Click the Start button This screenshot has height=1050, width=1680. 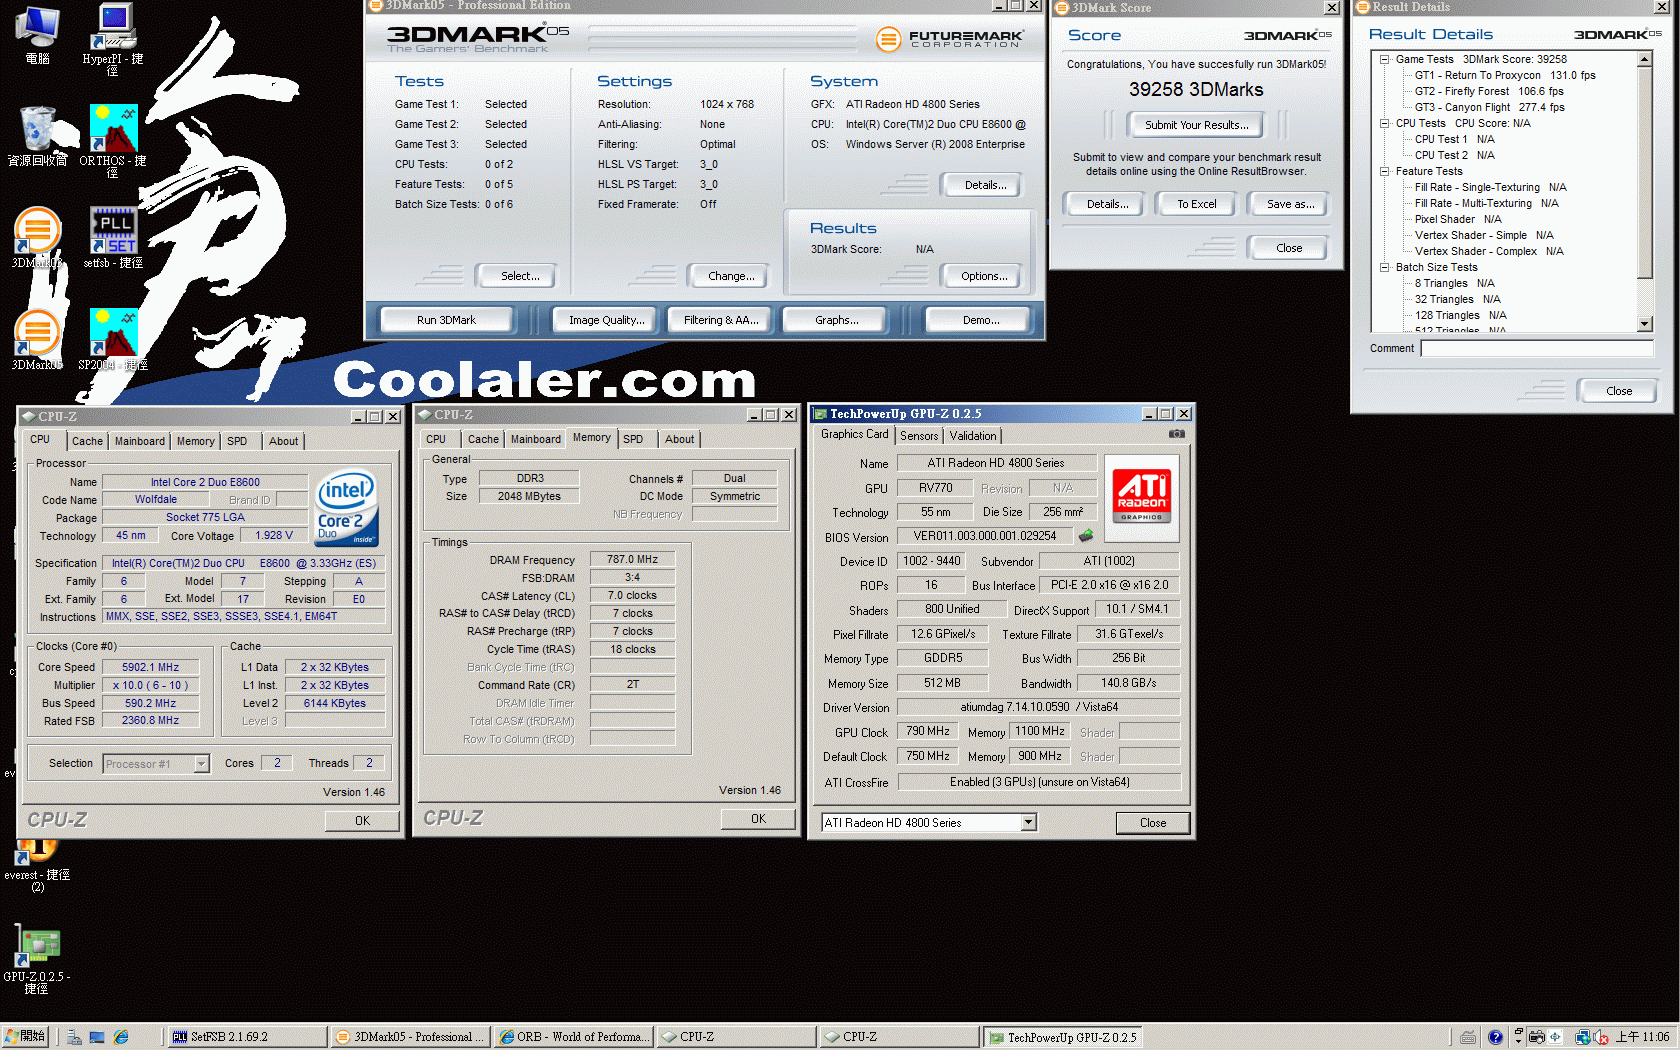point(25,1037)
